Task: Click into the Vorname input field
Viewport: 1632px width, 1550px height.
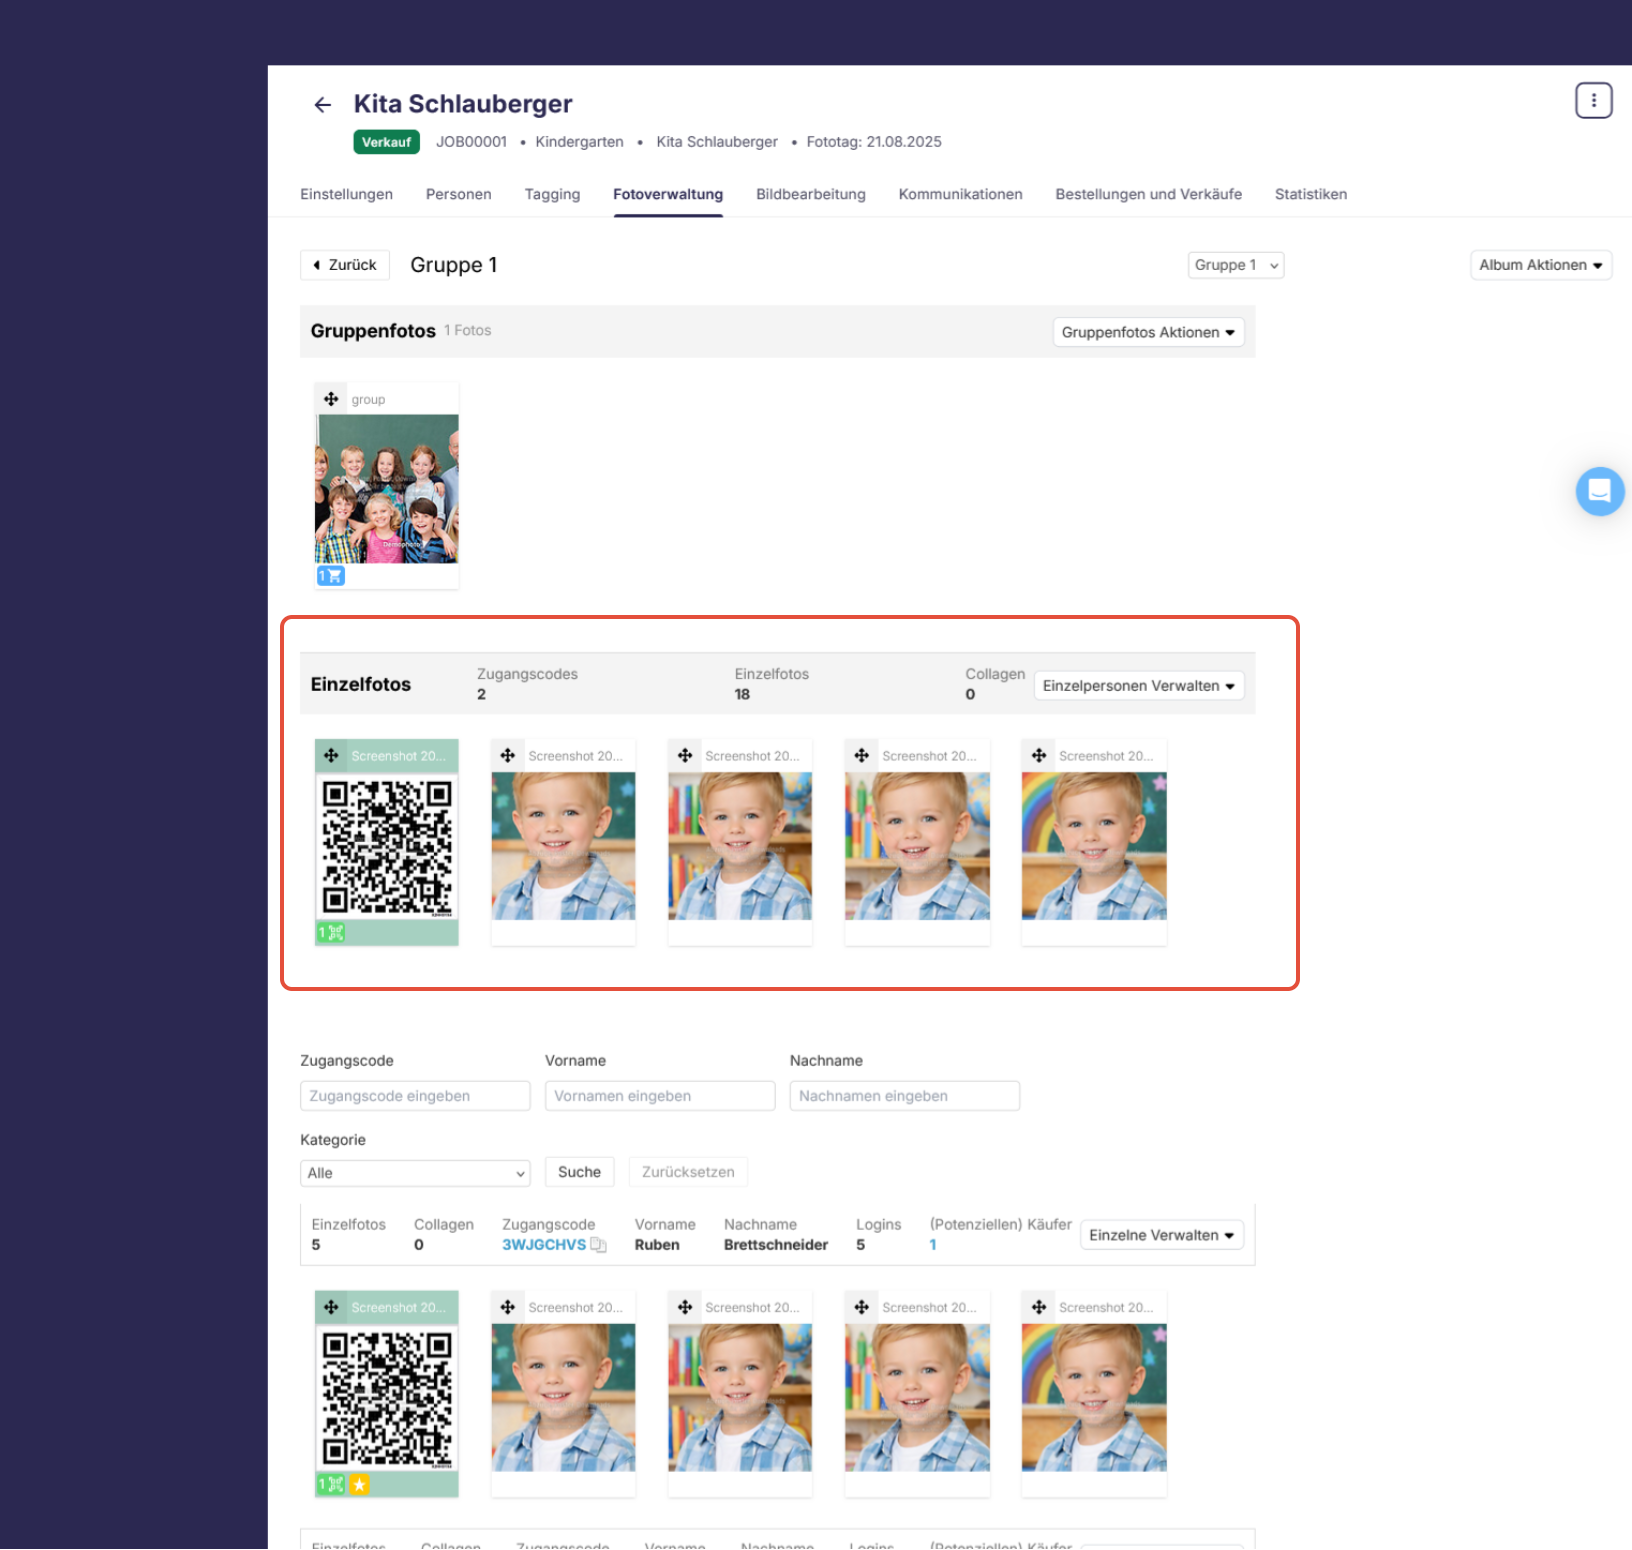Action: click(x=660, y=1096)
